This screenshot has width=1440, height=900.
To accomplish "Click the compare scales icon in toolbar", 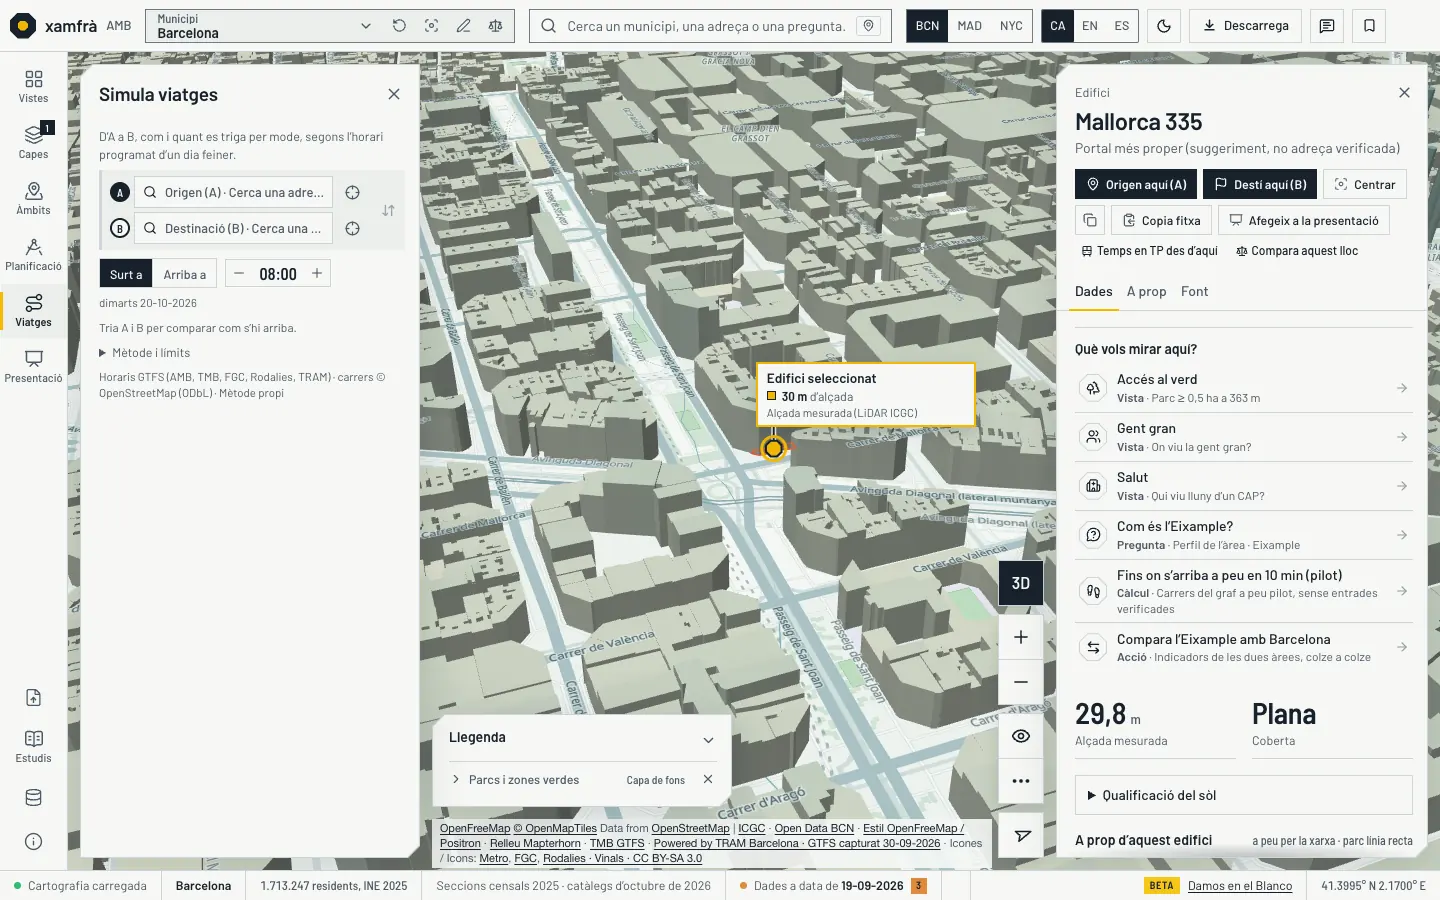I will coord(495,26).
